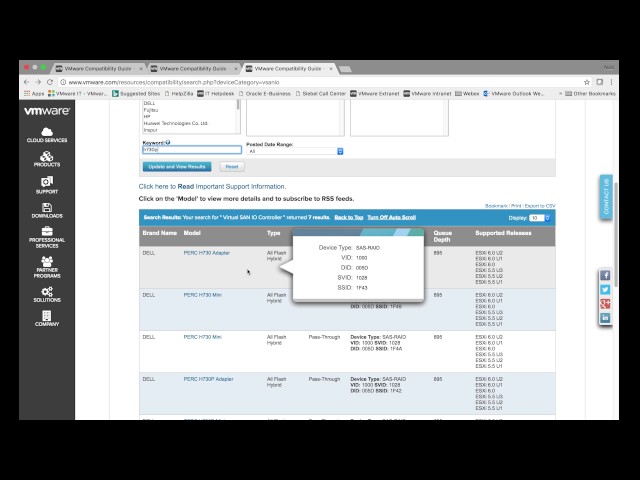Click the Export to CSV link
Viewport: 640px width, 480px height.
(540, 206)
